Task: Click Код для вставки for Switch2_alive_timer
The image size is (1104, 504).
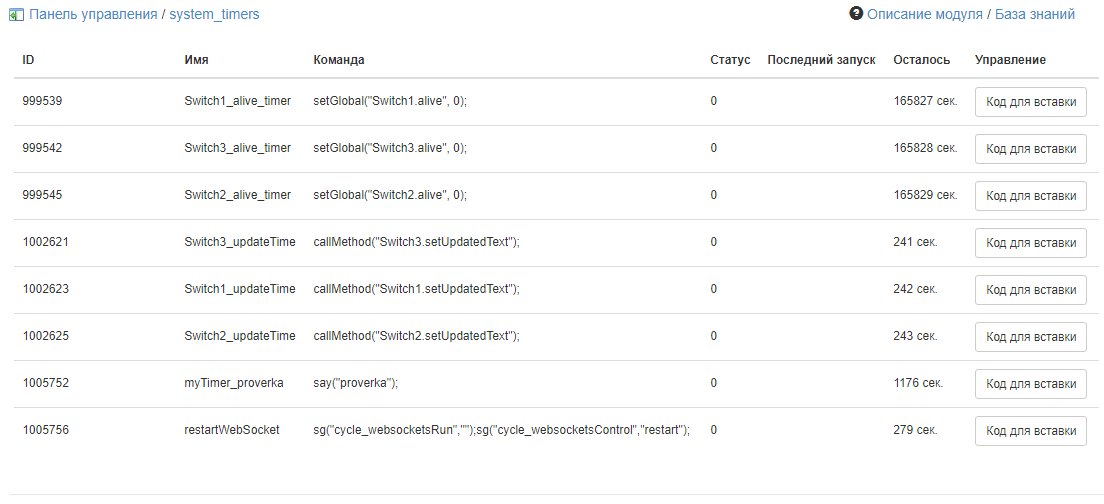Action: (1030, 195)
